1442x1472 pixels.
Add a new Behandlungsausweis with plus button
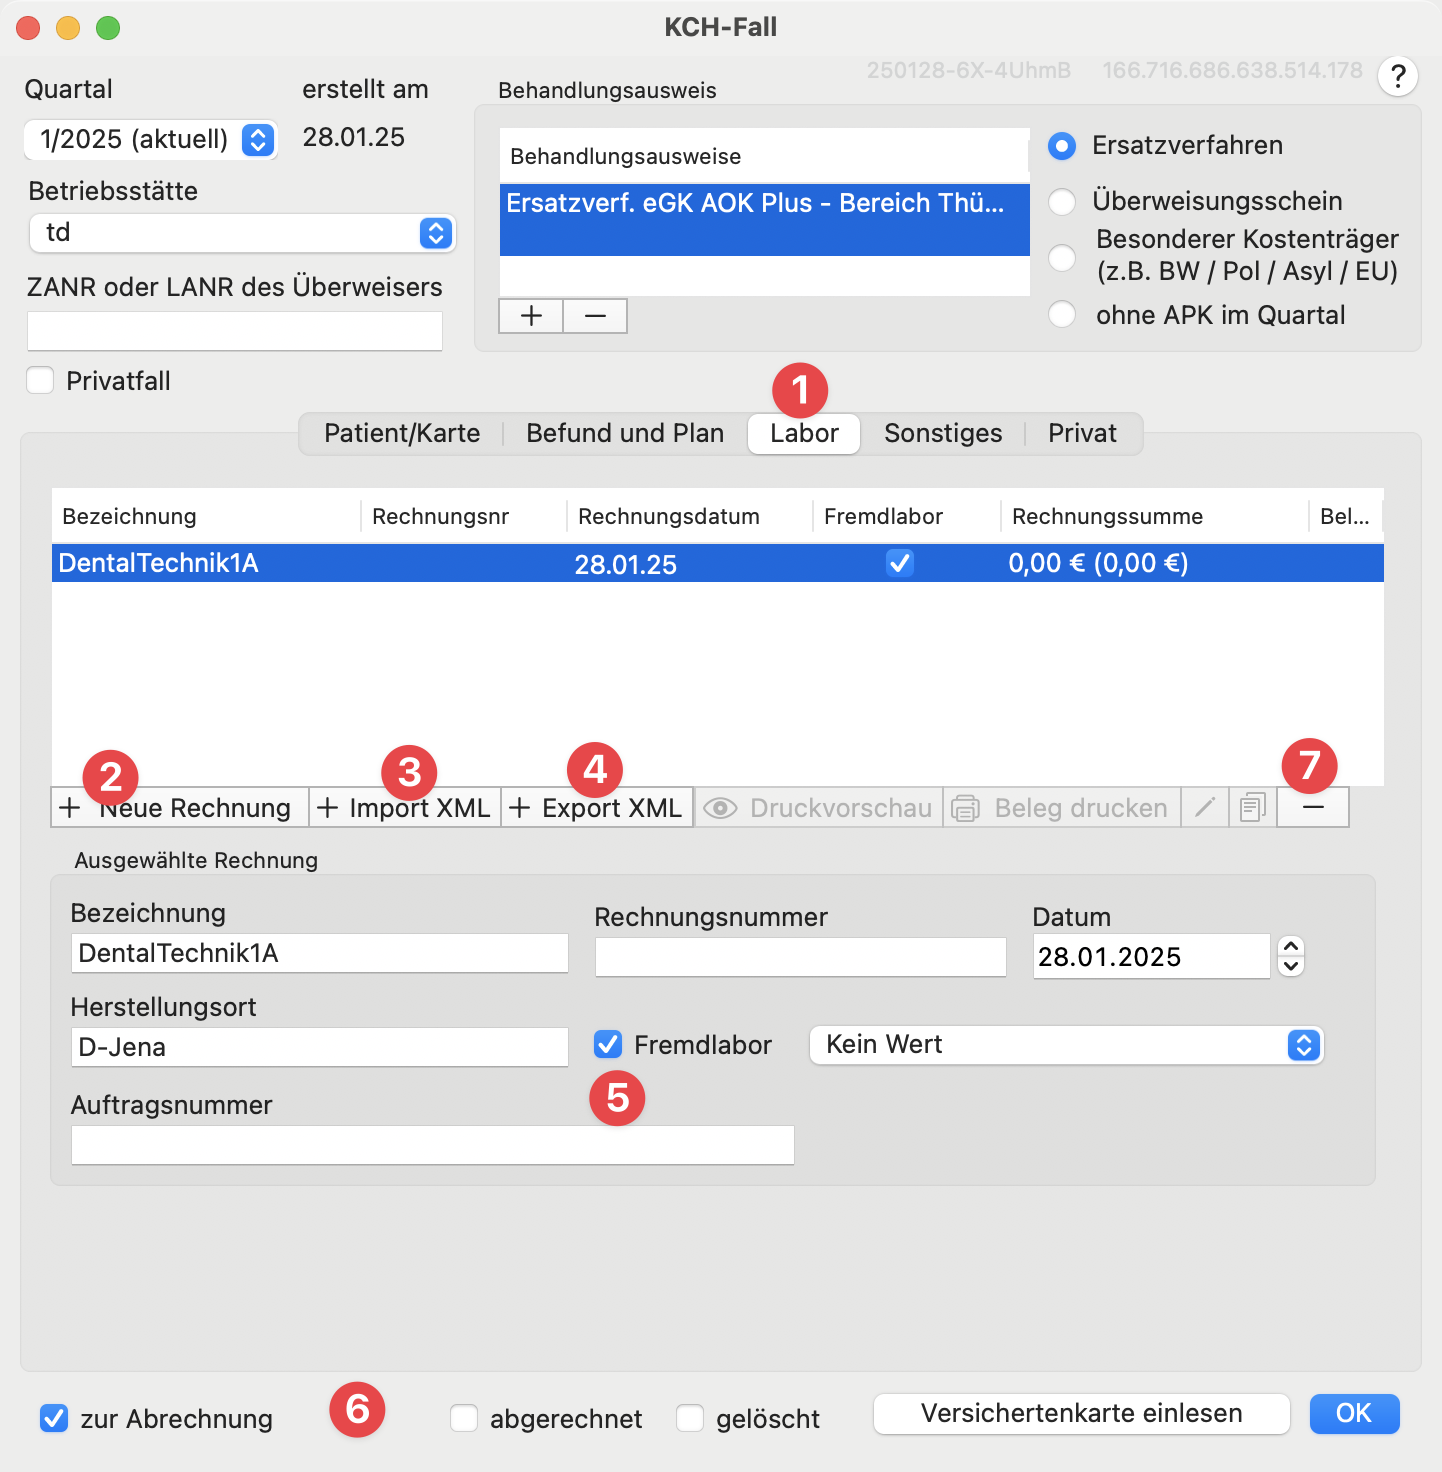click(x=531, y=316)
